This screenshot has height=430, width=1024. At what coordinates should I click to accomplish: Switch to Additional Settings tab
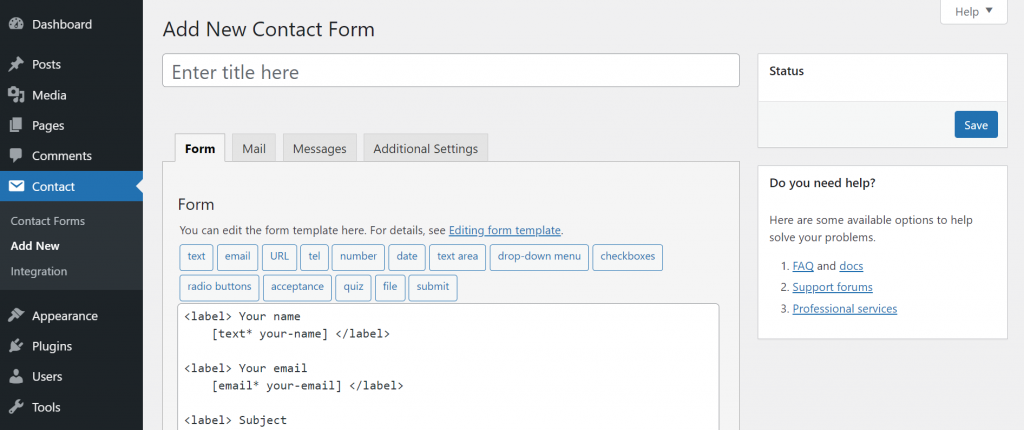pos(426,148)
